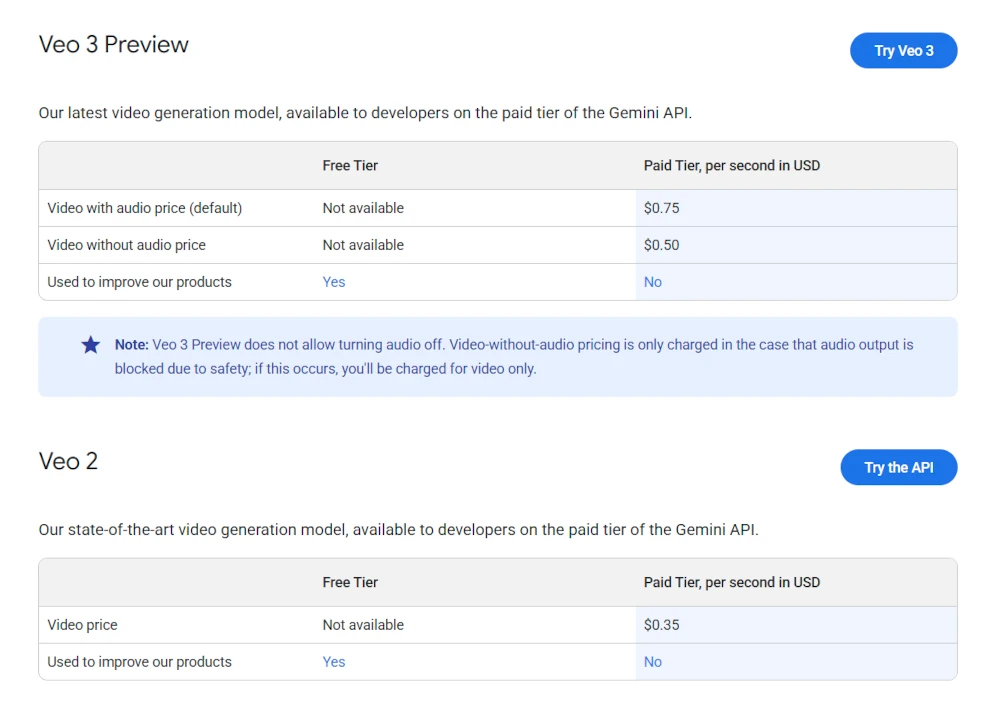The height and width of the screenshot is (710, 1000).
Task: Click 'Used to improve our products' in Veo 3 table
Action: 139,282
